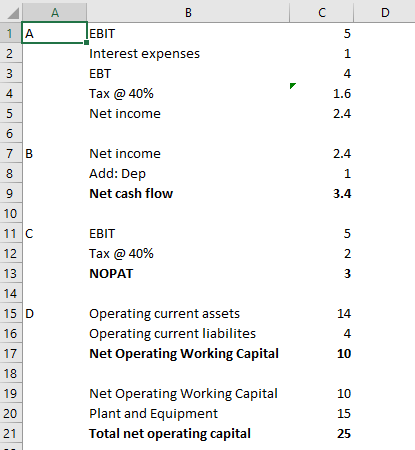Click 'Tax @ 40%' cell in row 4
The image size is (415, 450).
point(188,93)
